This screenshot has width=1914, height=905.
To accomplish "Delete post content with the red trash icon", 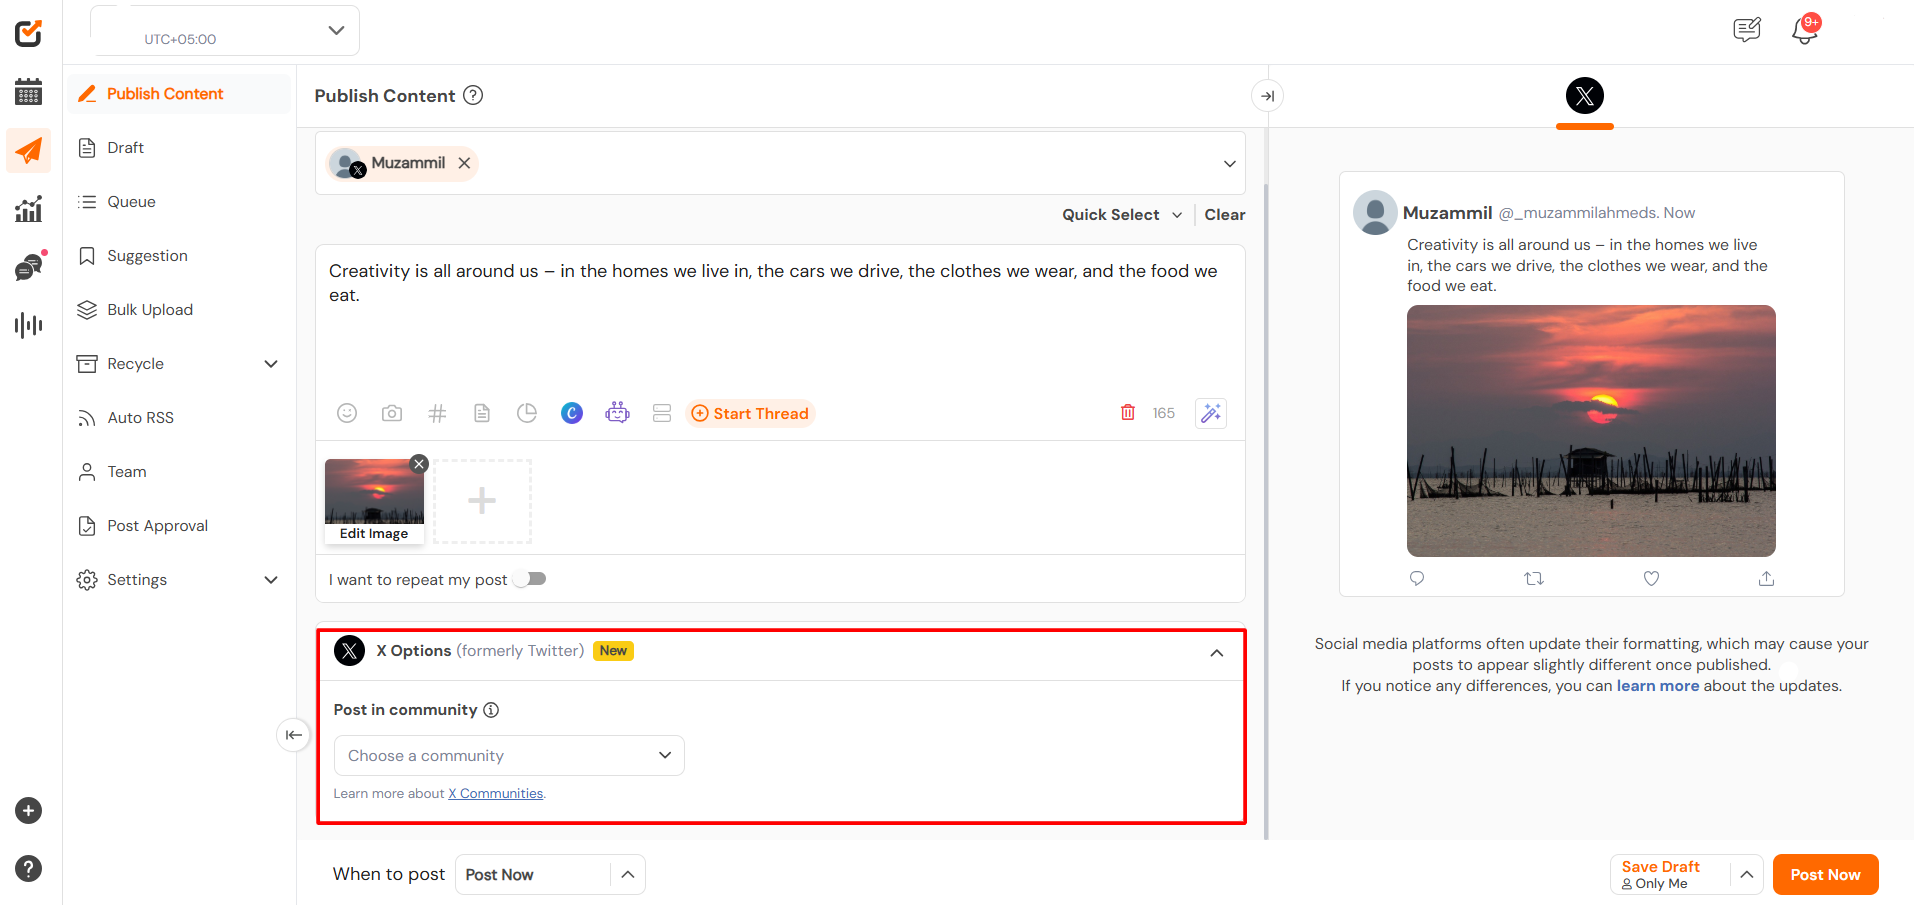I will click(x=1128, y=412).
